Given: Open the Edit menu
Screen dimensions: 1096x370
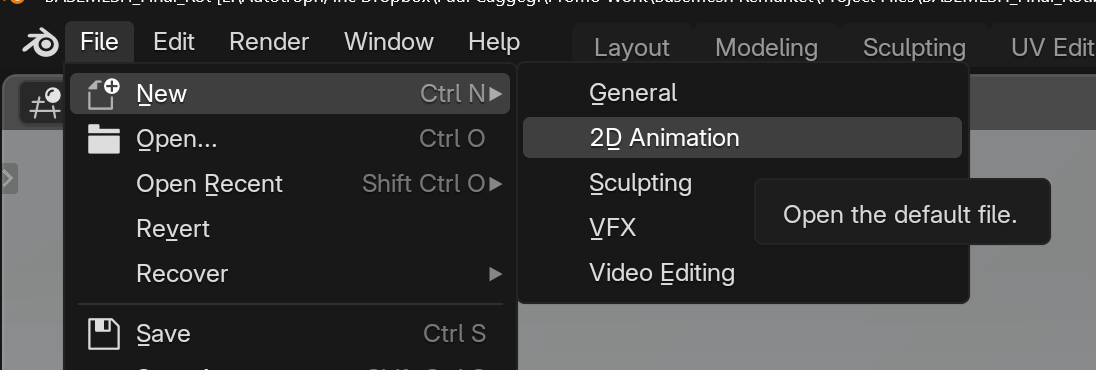Looking at the screenshot, I should pos(173,42).
